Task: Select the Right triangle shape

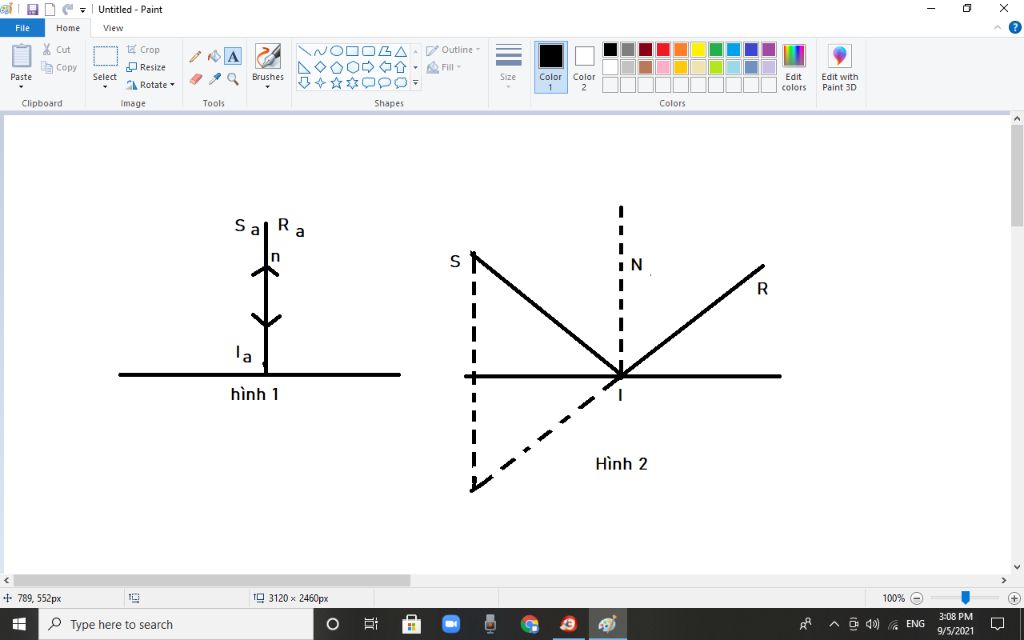Action: (304, 67)
